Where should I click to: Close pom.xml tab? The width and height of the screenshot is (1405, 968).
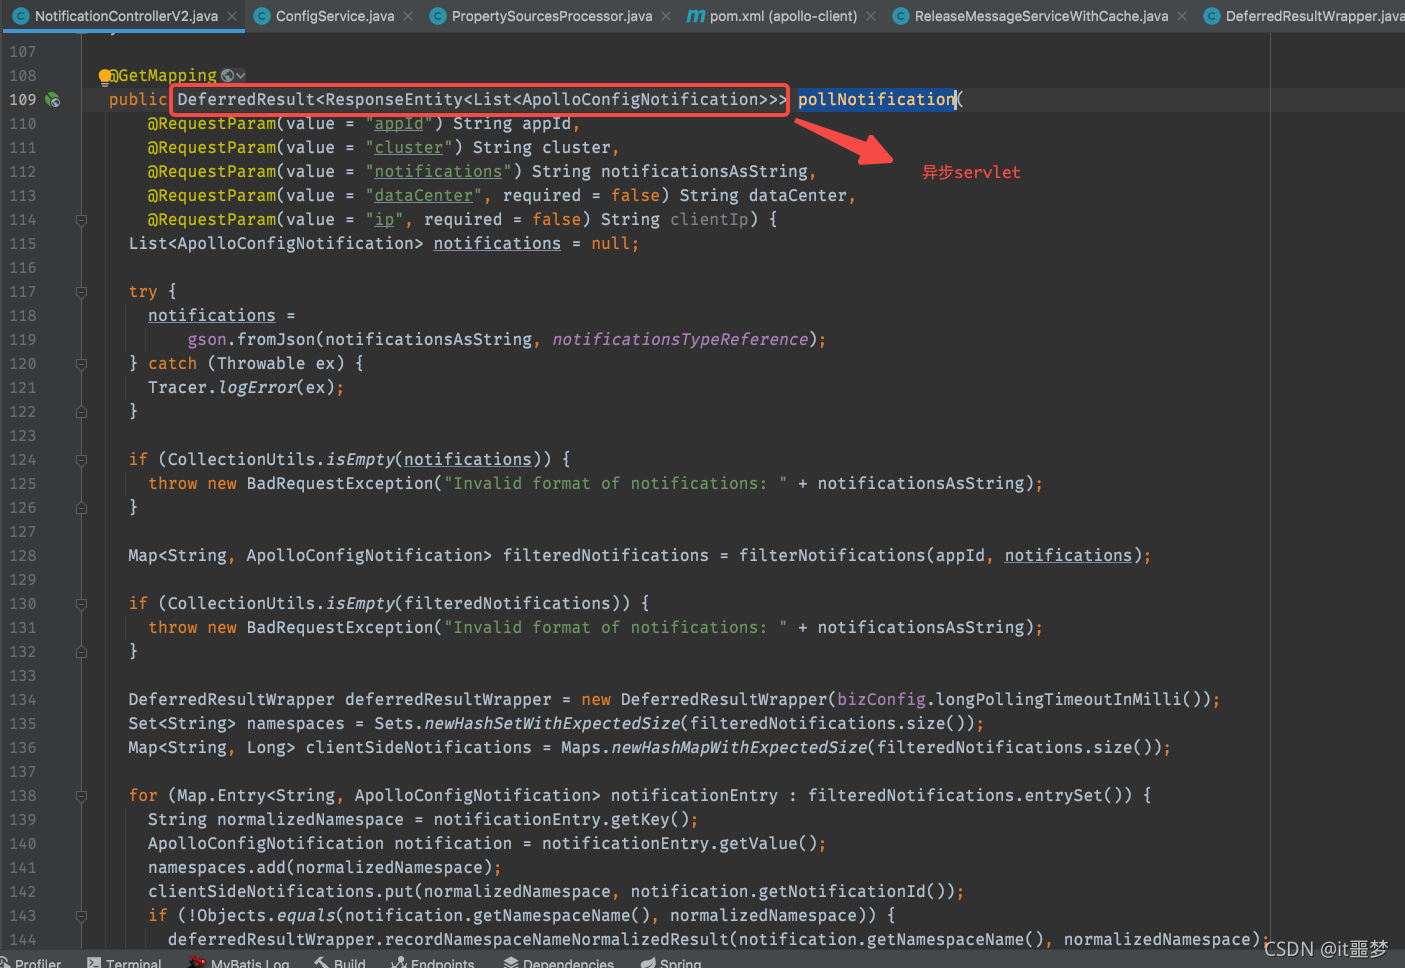pos(871,16)
